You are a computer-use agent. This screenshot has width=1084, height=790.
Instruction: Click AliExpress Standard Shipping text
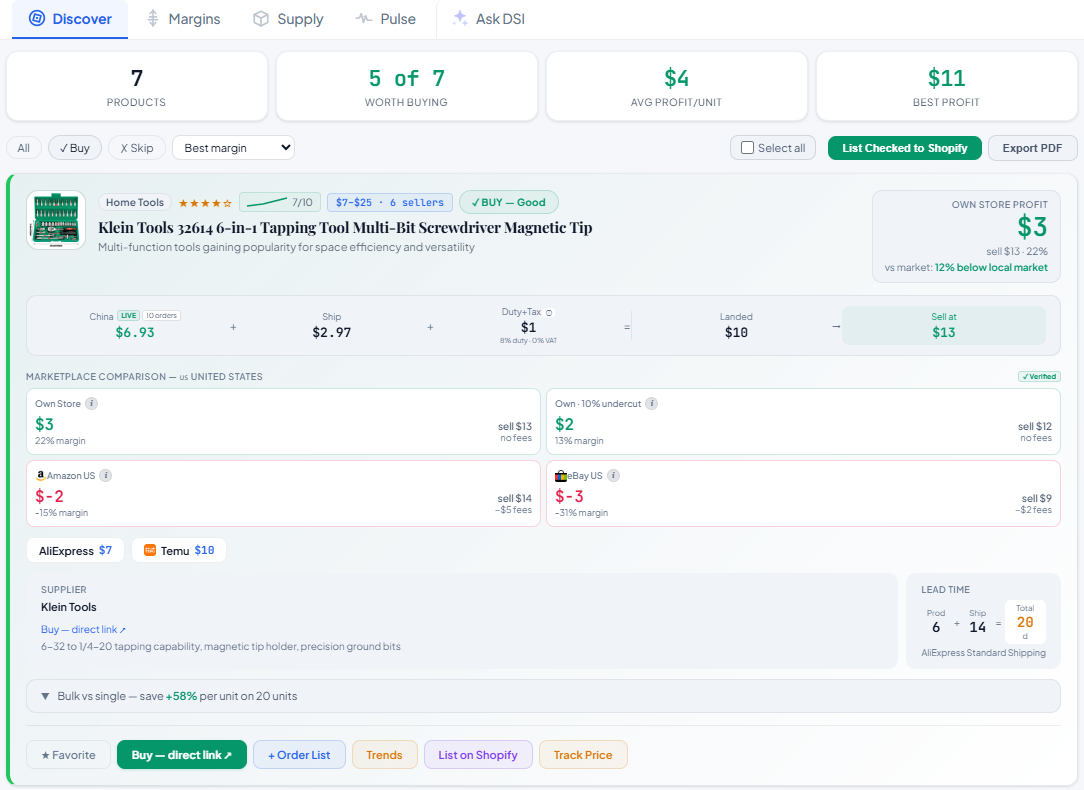tap(983, 652)
